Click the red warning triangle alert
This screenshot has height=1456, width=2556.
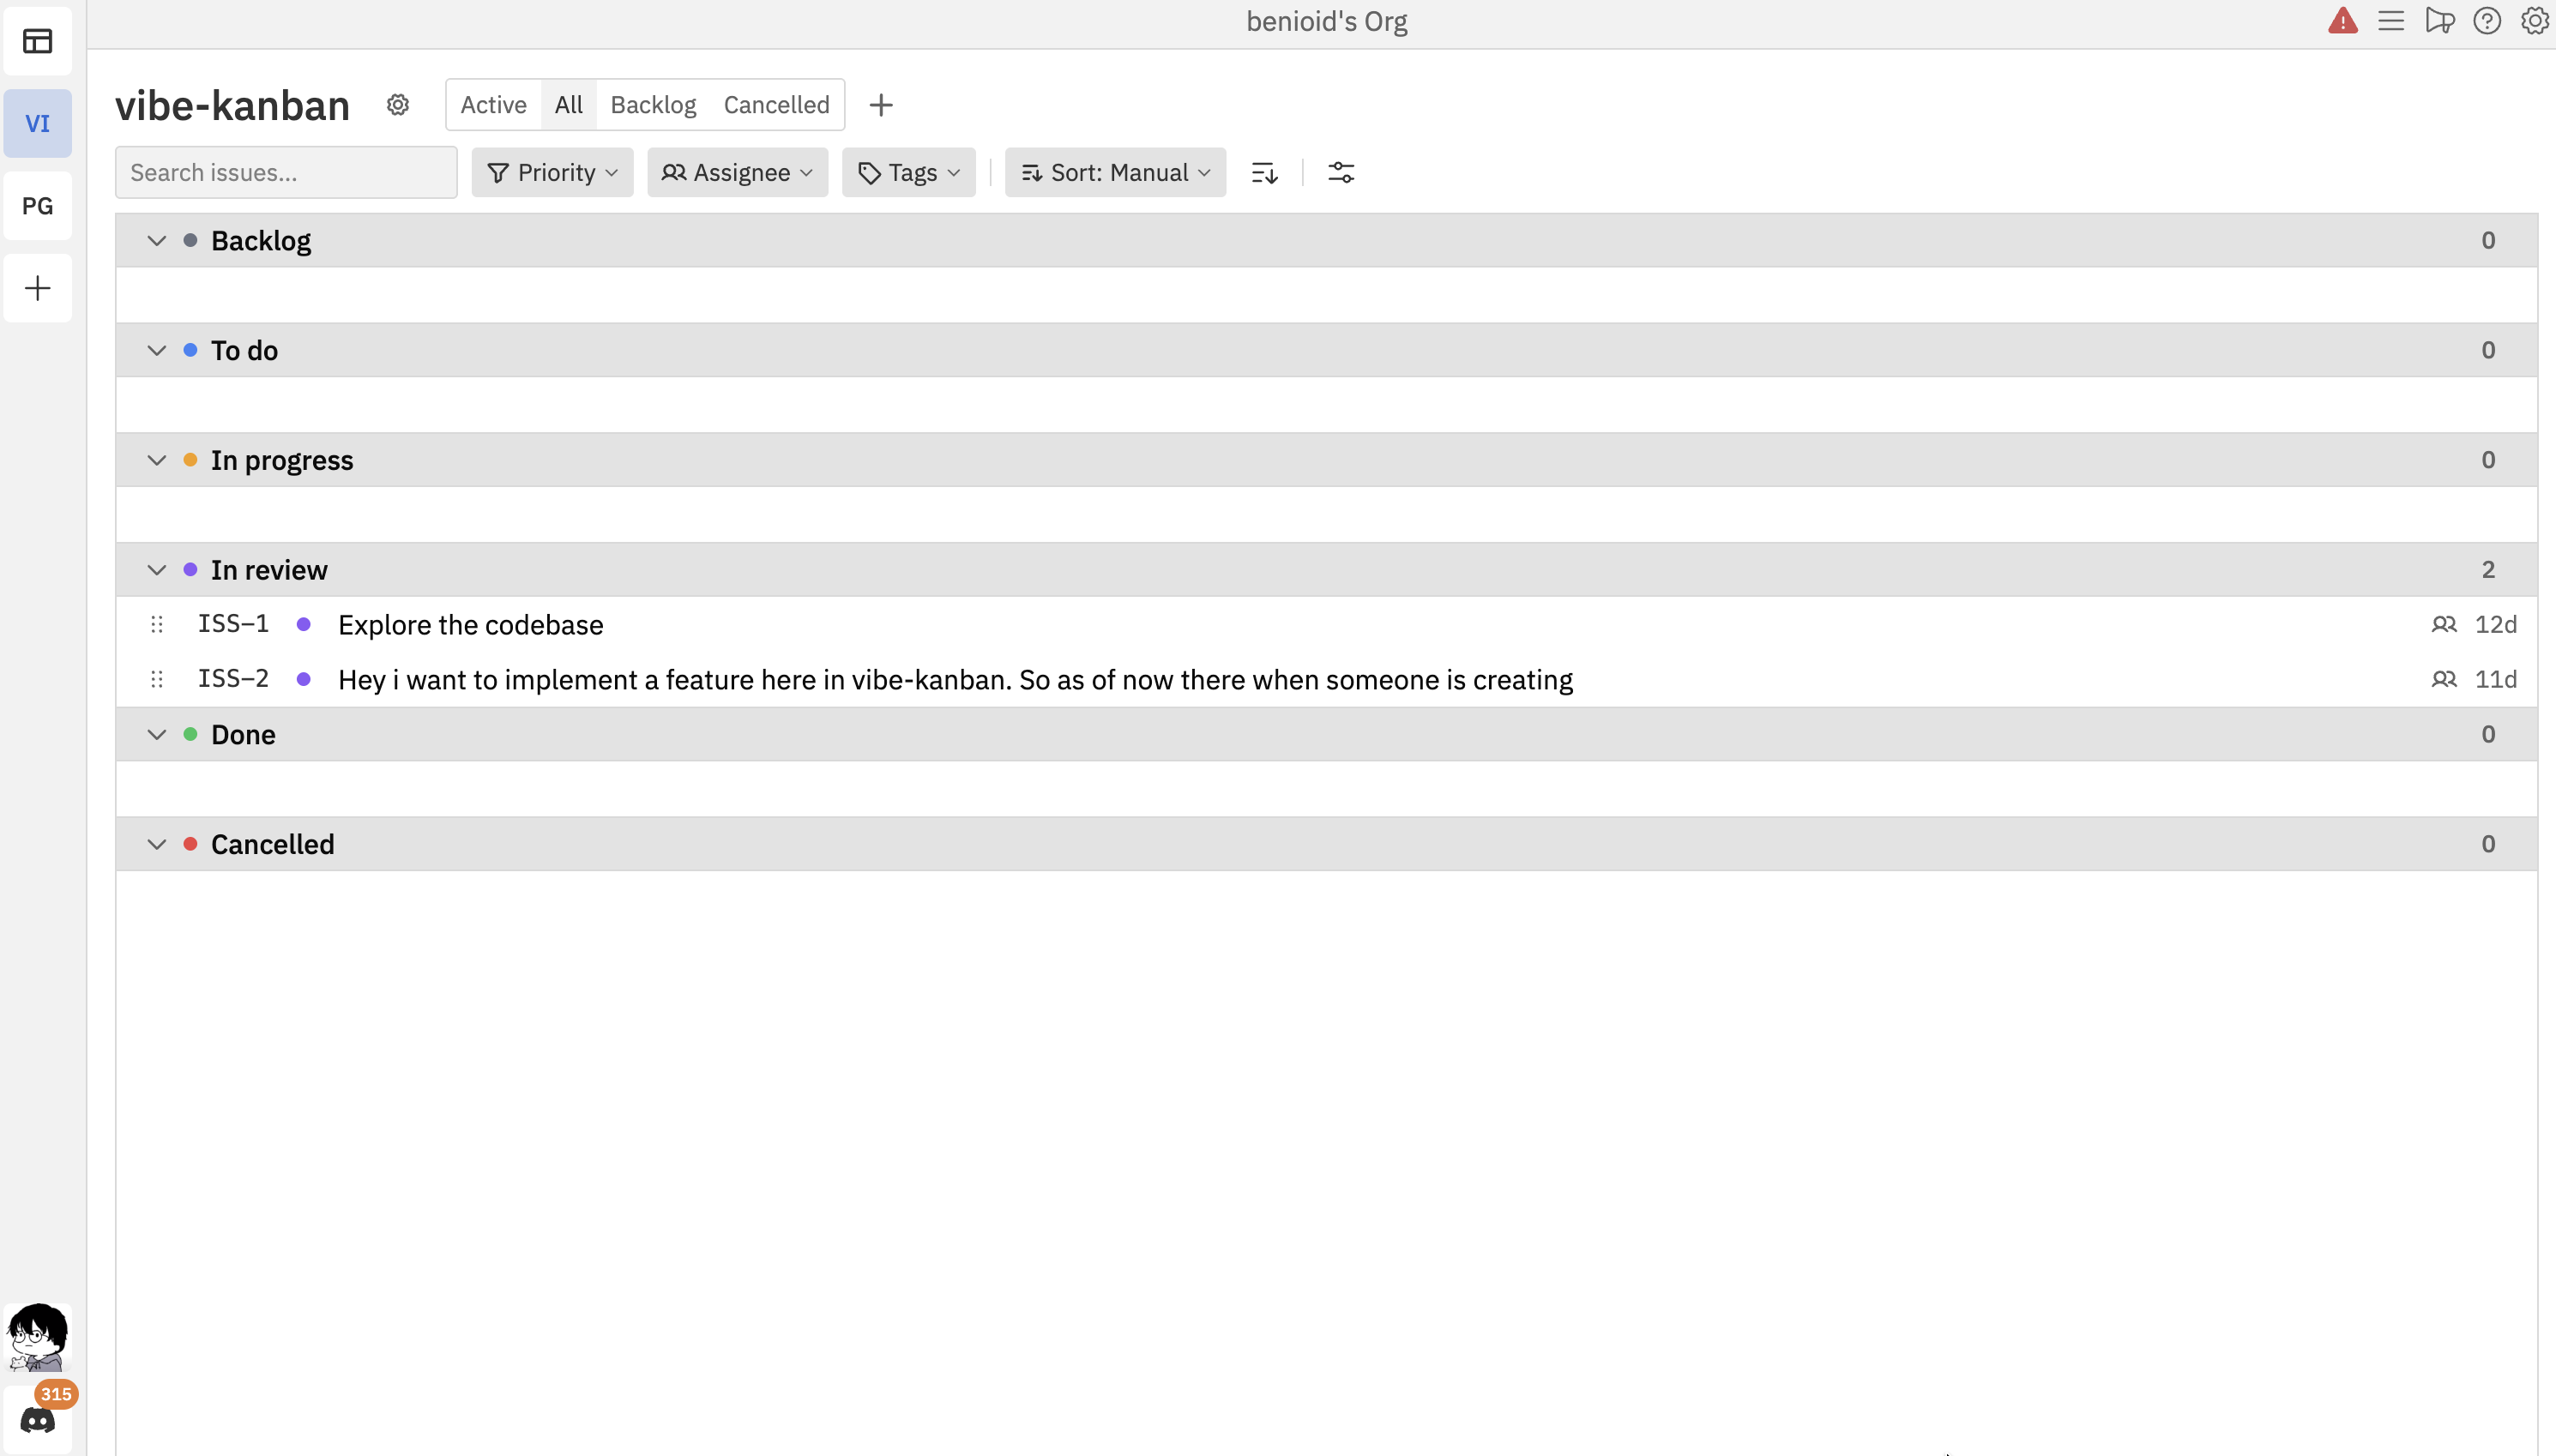click(2343, 20)
